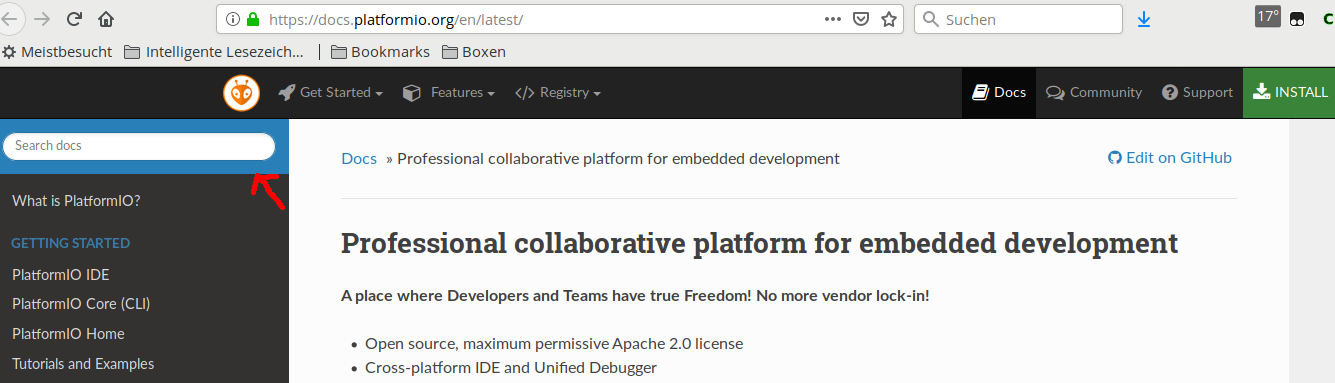Open the Meistbesucht bookmarks item
Image resolution: width=1335 pixels, height=383 pixels.
click(57, 52)
